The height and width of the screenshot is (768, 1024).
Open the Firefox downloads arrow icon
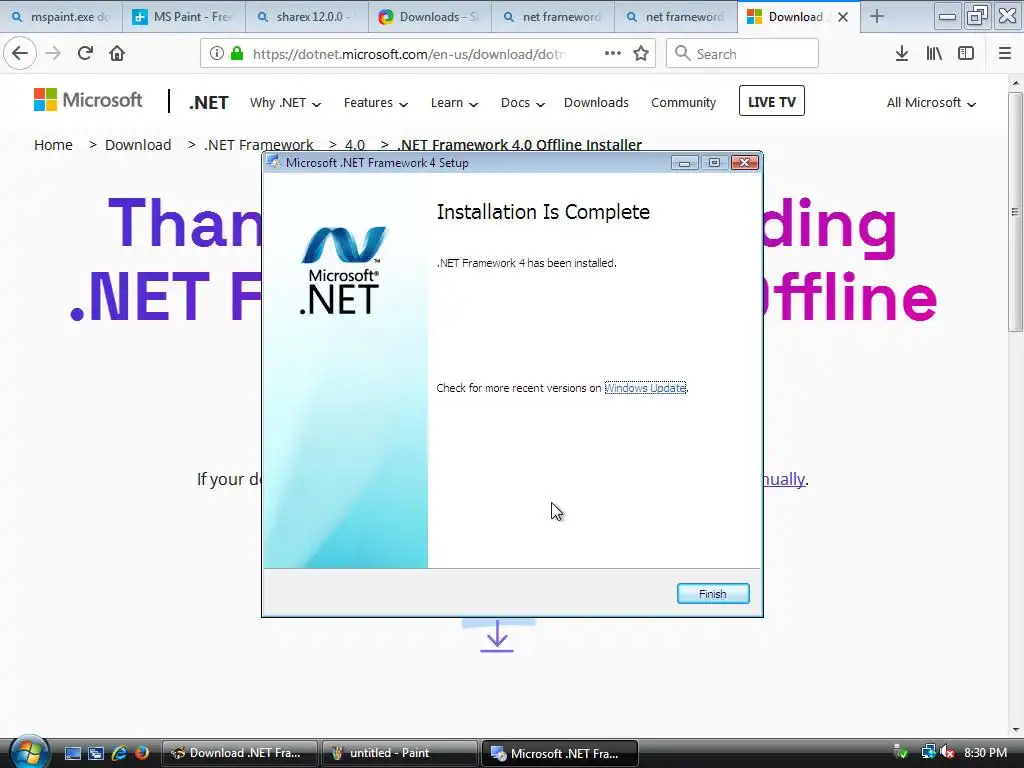coord(902,54)
